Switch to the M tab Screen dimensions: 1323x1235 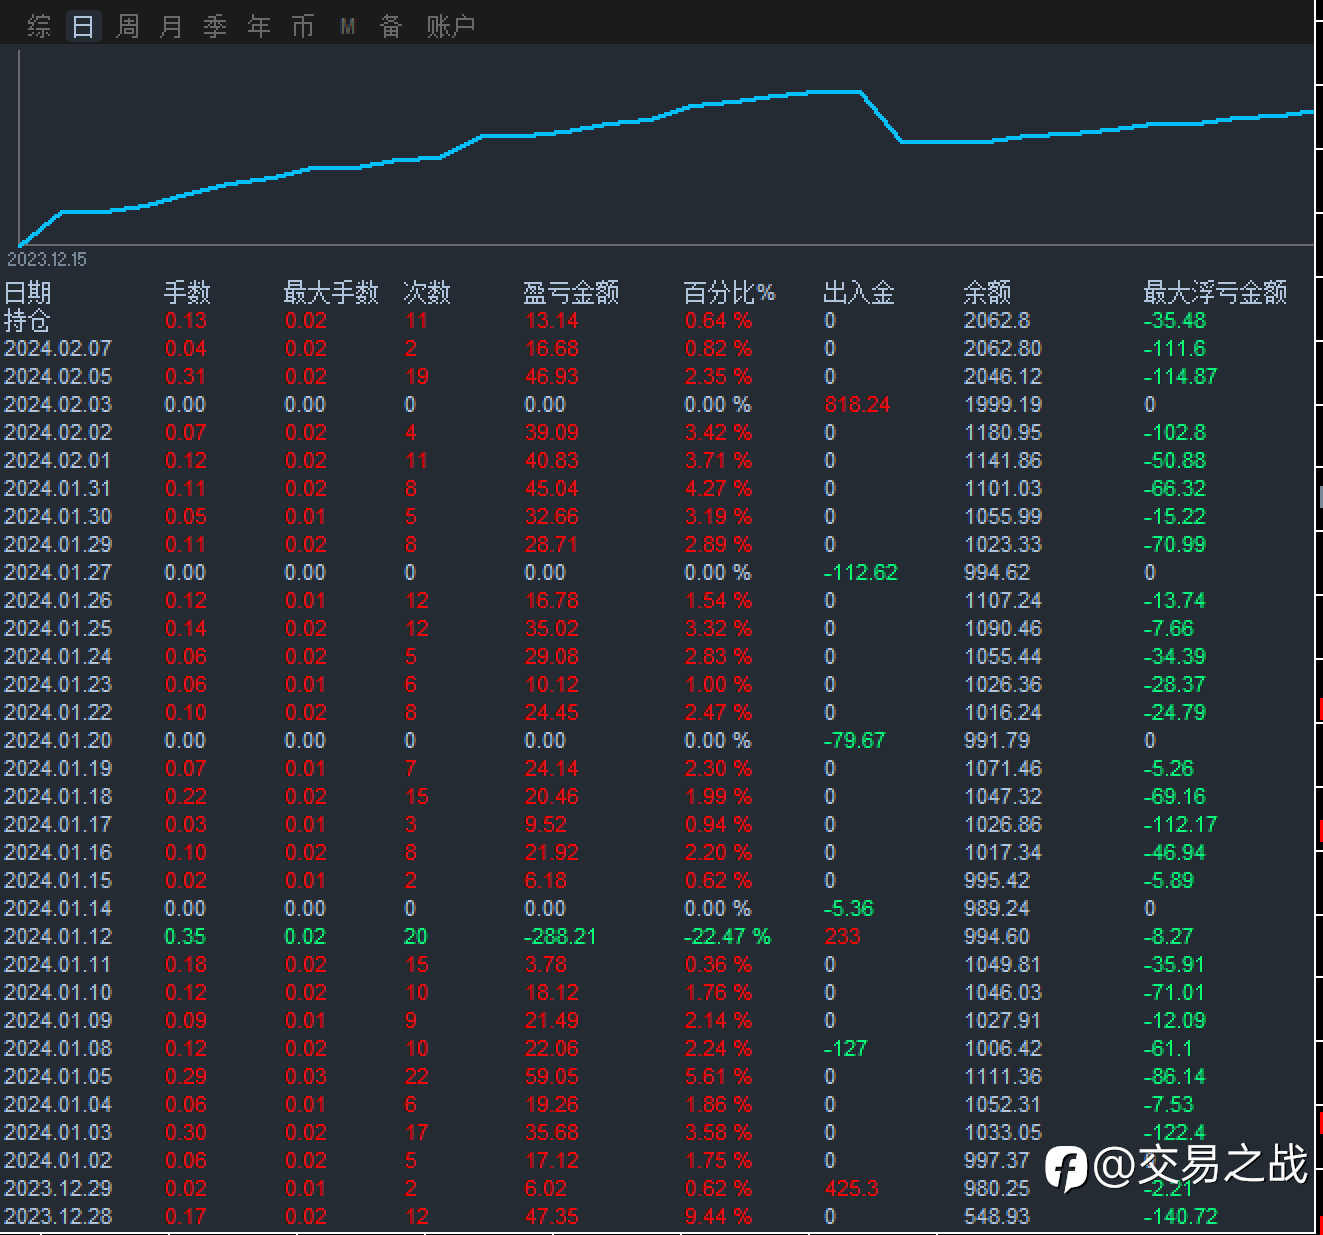click(347, 26)
